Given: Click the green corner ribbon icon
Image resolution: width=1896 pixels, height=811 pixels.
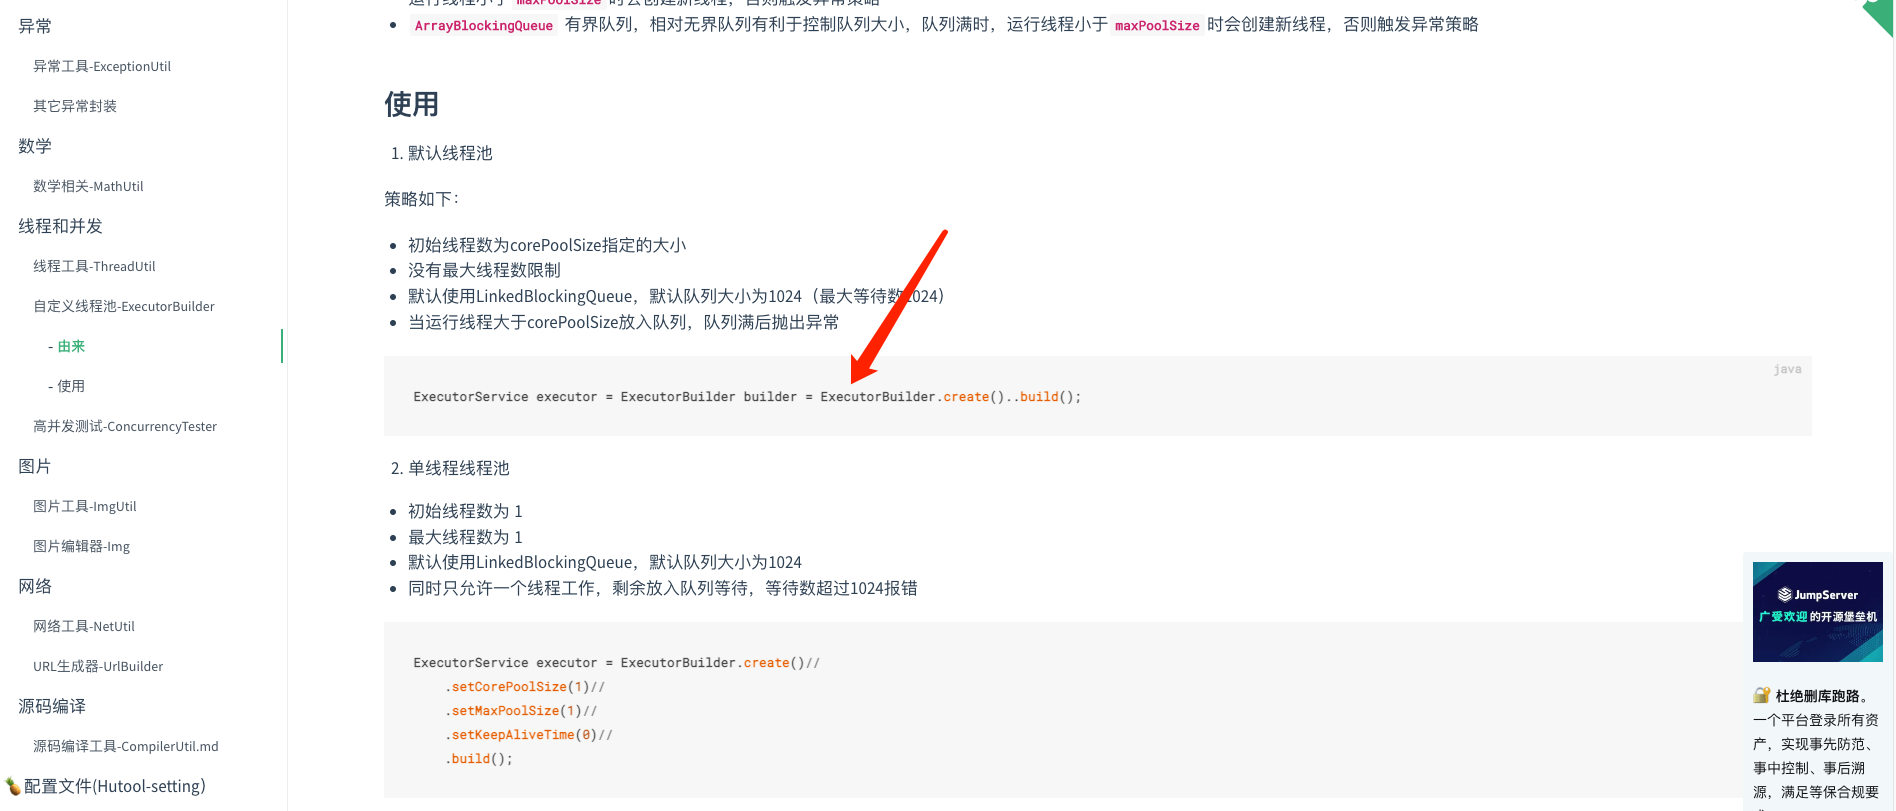Looking at the screenshot, I should [1880, 14].
